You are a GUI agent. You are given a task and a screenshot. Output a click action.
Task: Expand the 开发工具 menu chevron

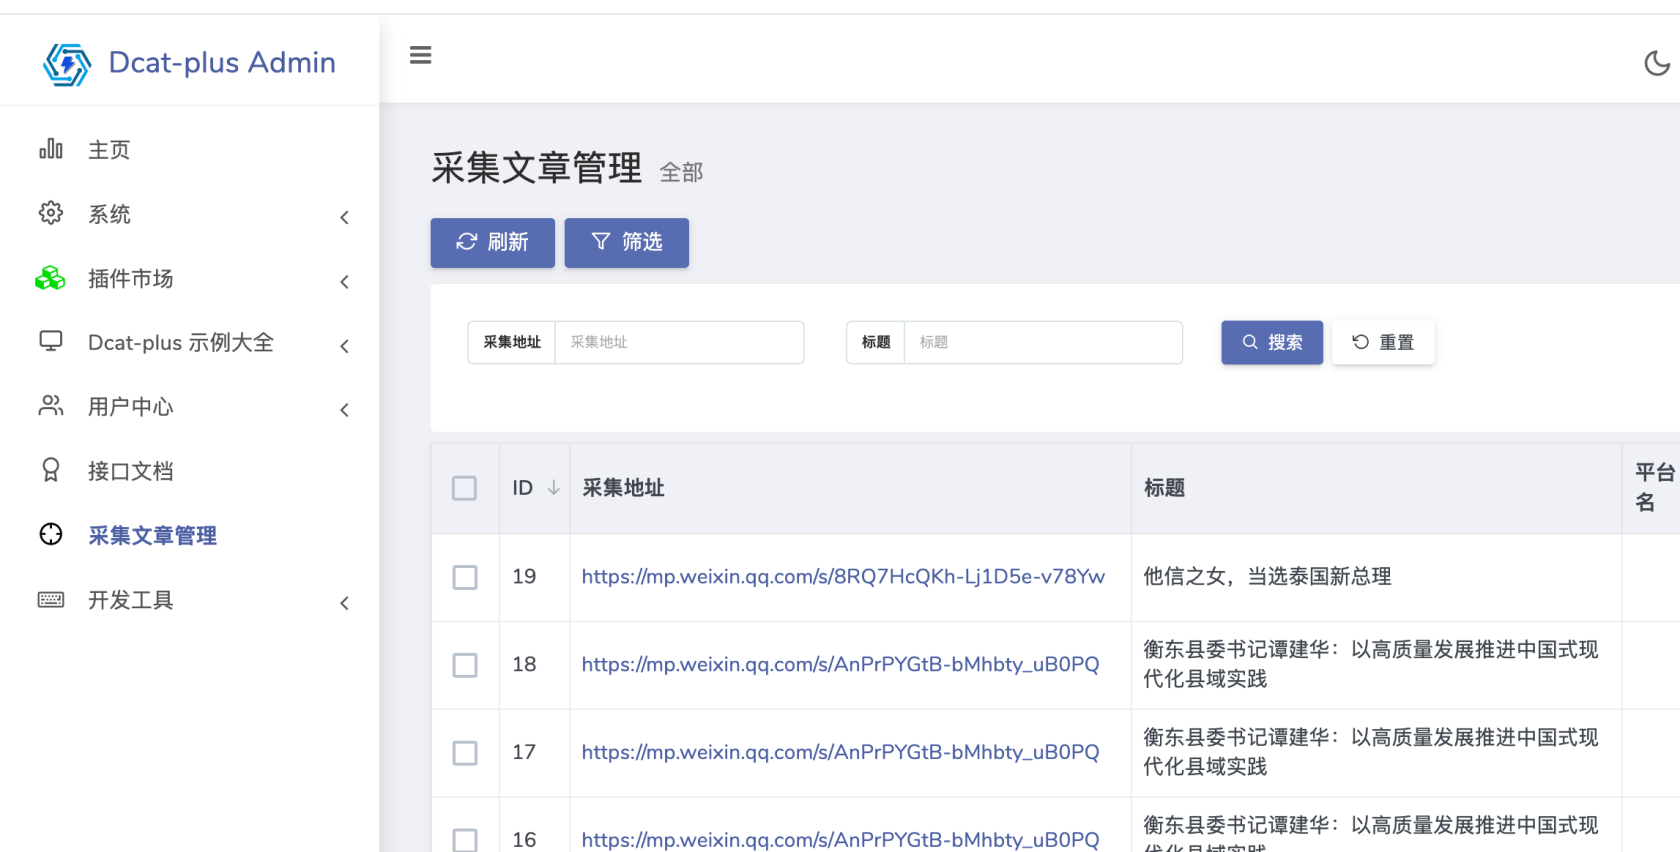[344, 603]
